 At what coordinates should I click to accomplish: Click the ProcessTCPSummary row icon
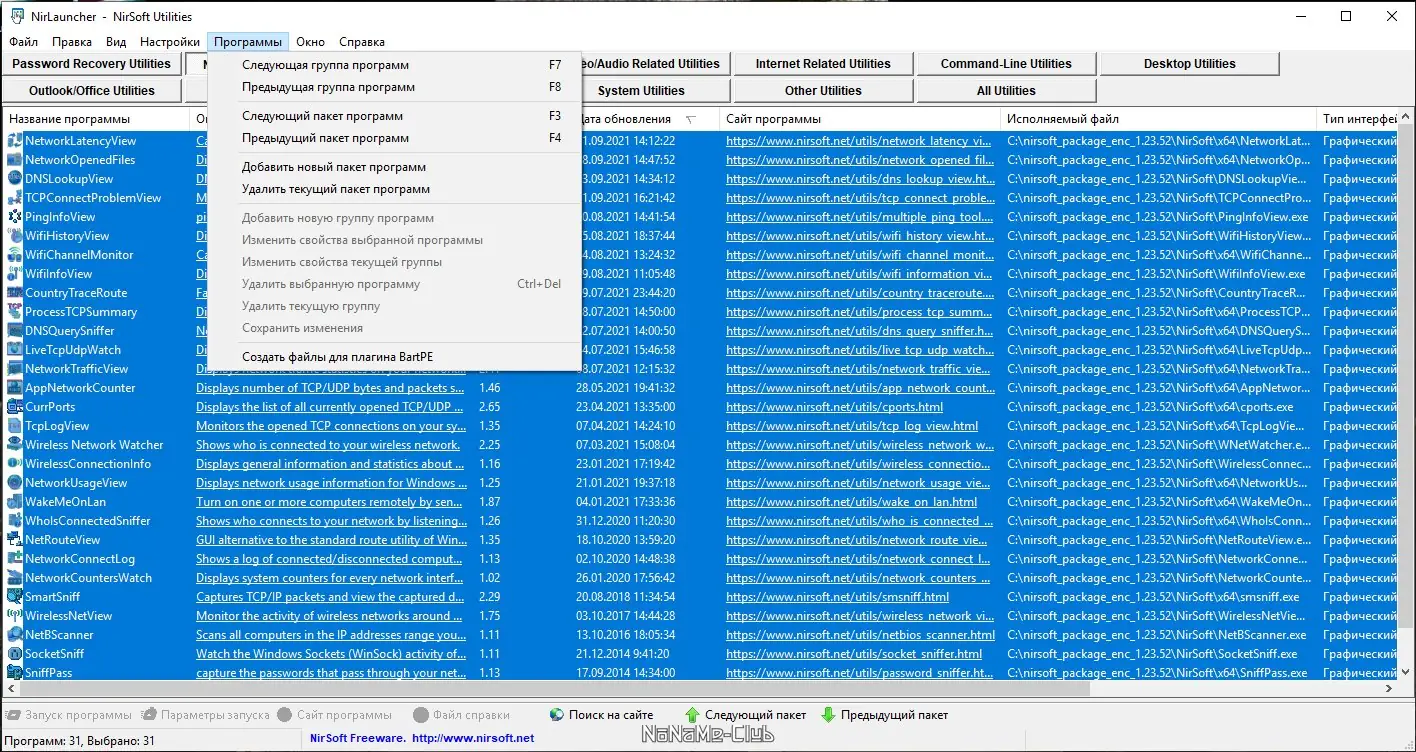point(15,312)
